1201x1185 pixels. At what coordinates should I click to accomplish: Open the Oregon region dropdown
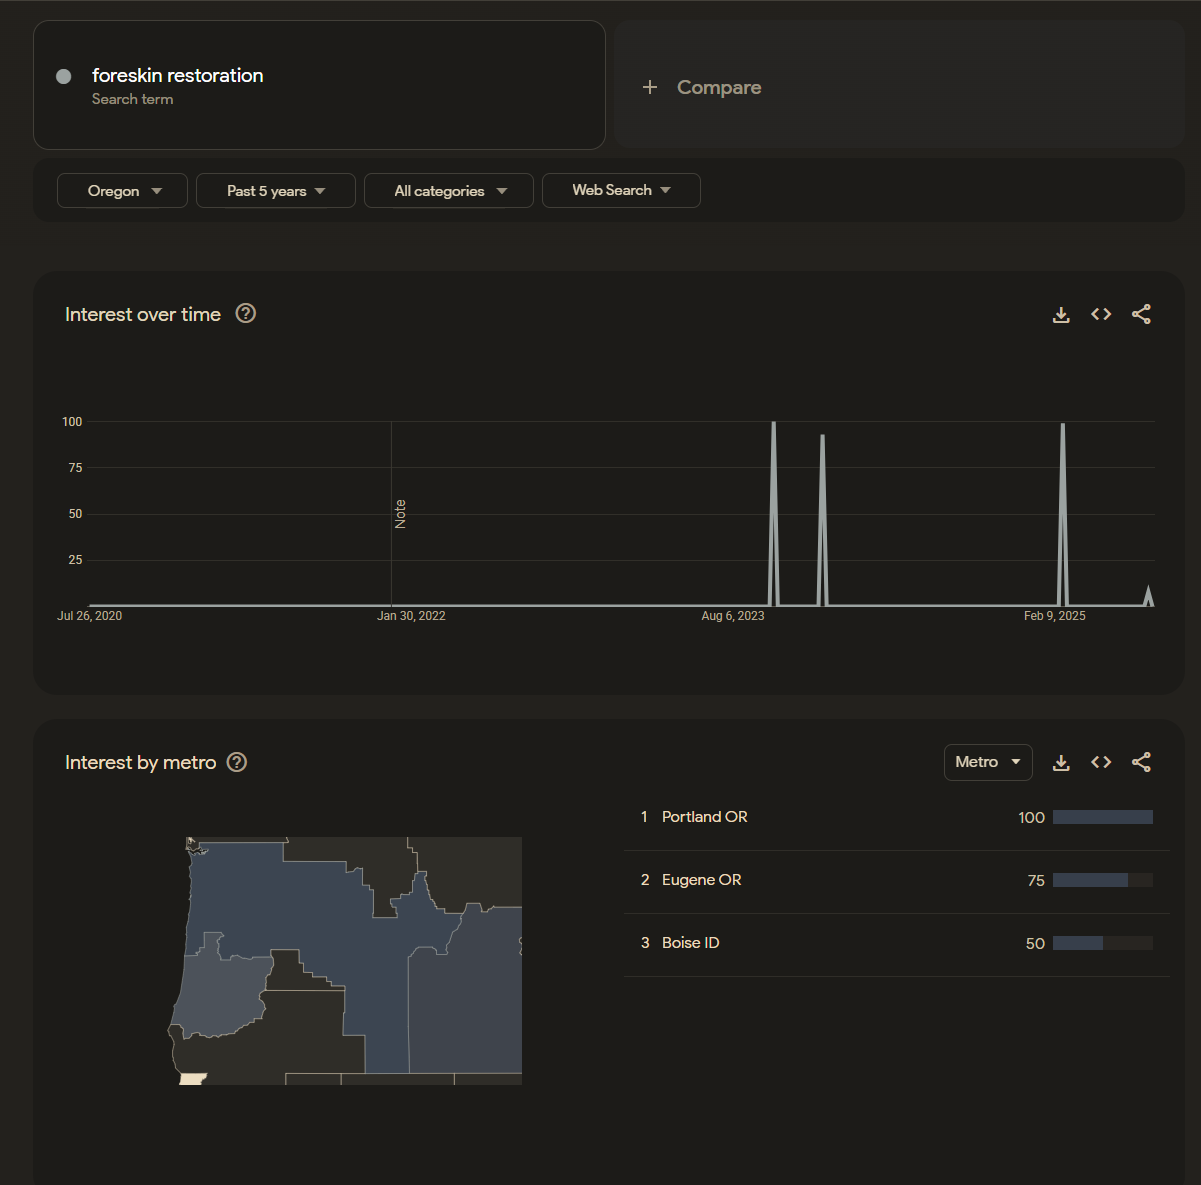(122, 191)
